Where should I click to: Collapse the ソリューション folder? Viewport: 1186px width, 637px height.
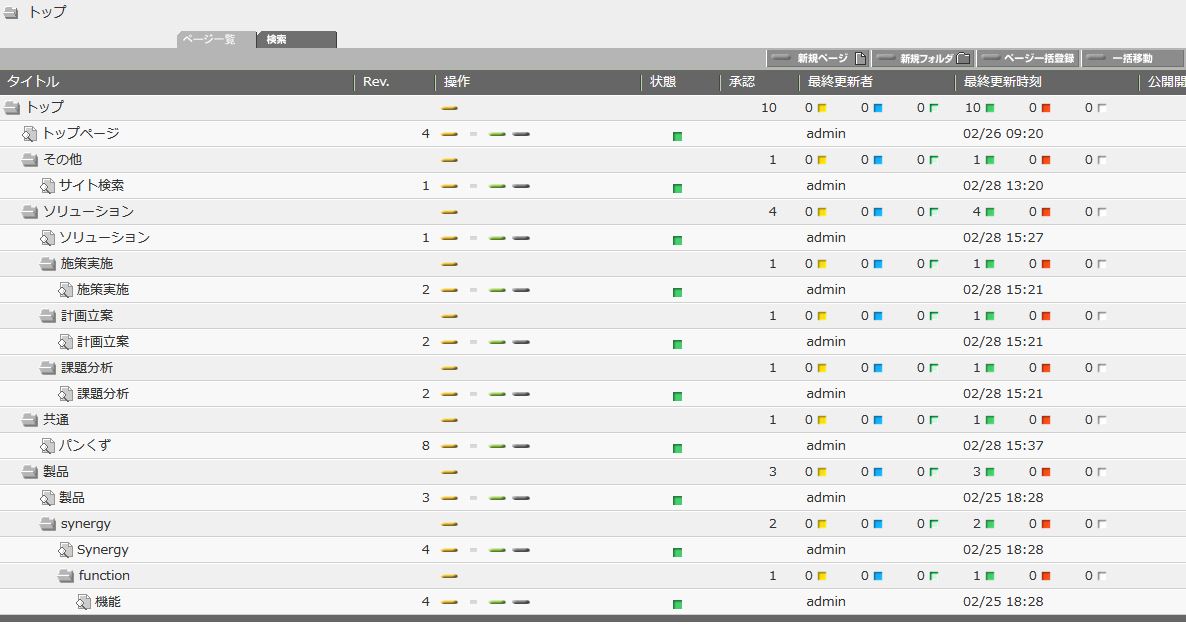point(30,212)
